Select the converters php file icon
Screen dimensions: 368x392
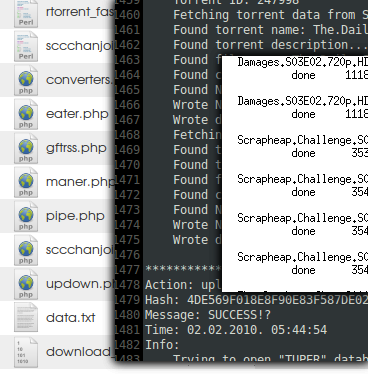tap(26, 80)
